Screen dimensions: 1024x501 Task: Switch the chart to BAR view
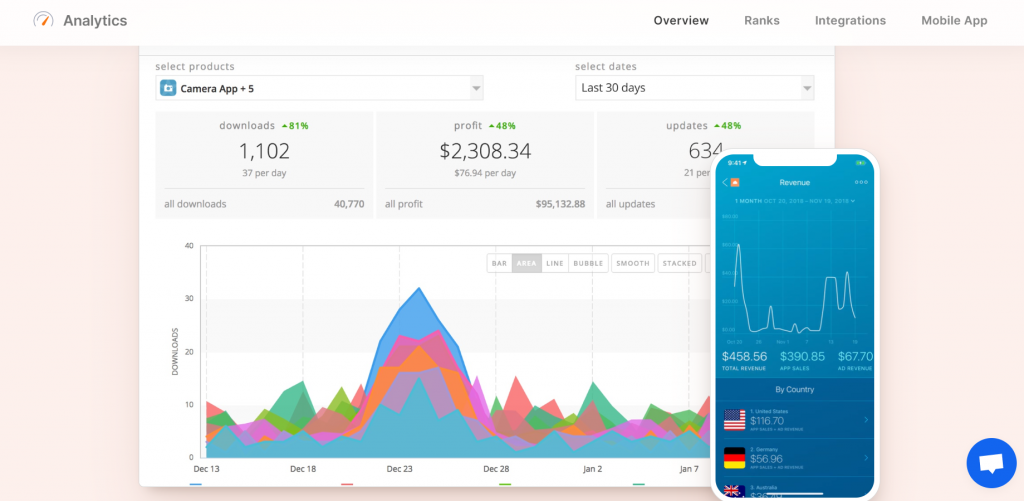coord(499,263)
